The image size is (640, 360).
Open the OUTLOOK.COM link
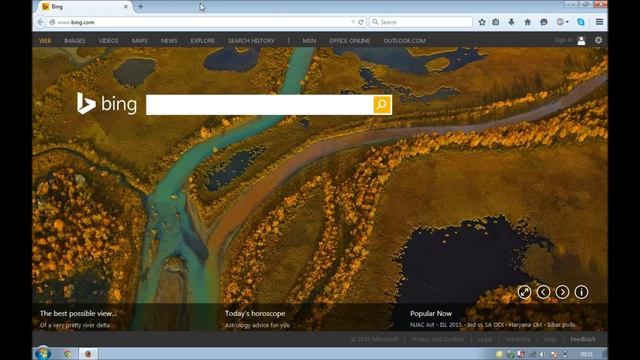point(404,41)
